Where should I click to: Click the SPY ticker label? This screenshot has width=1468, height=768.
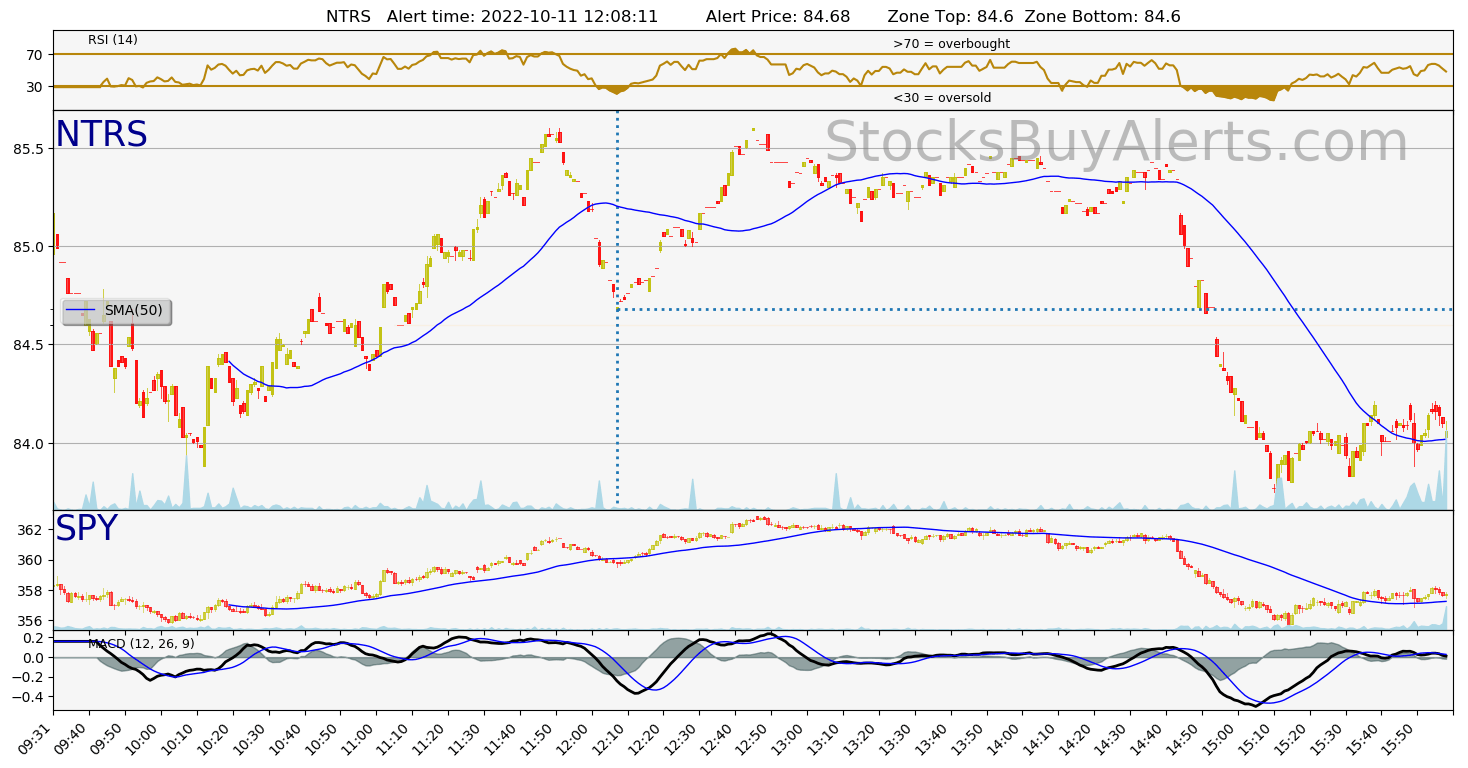[x=86, y=529]
